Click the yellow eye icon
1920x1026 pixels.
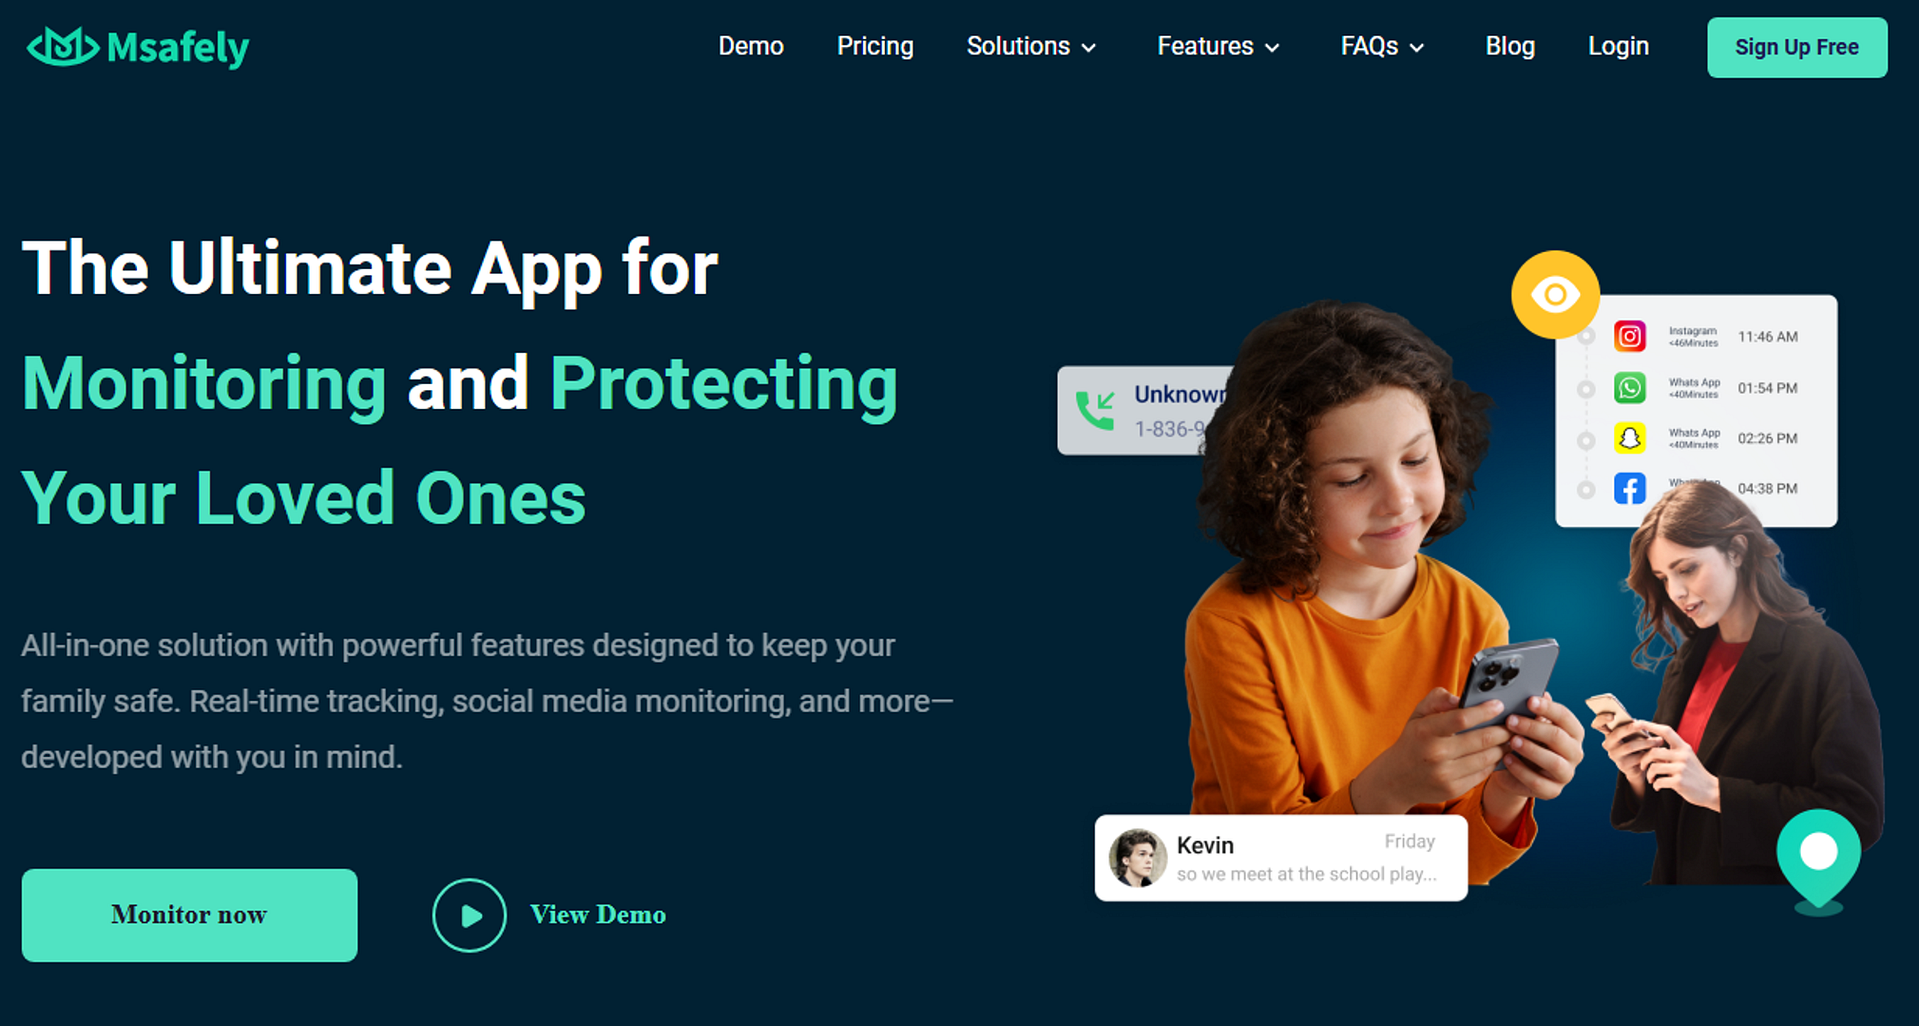click(1555, 295)
